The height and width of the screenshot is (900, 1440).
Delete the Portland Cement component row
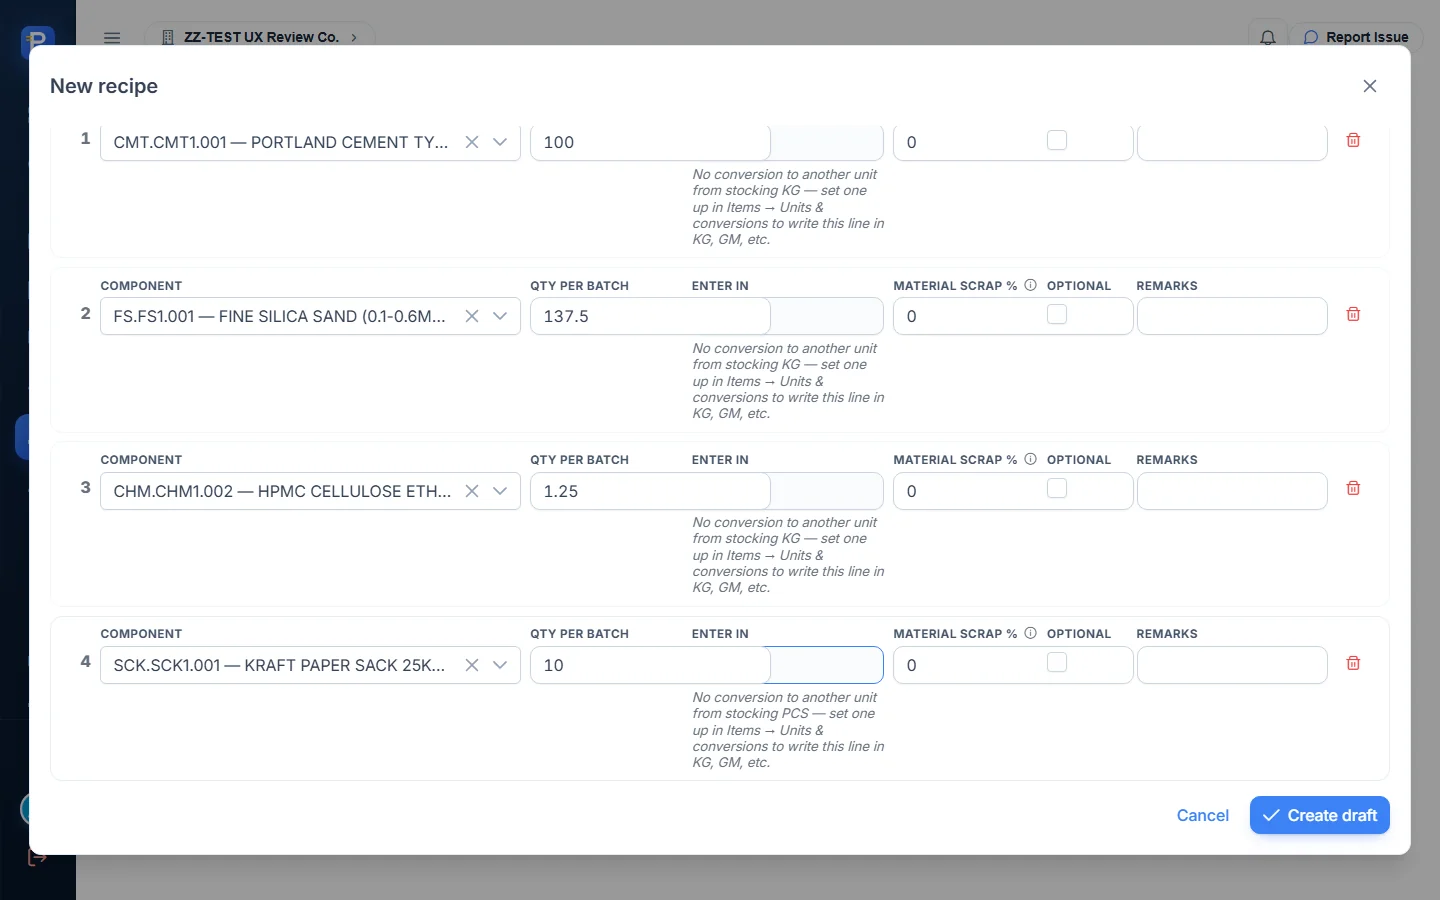[1353, 141]
